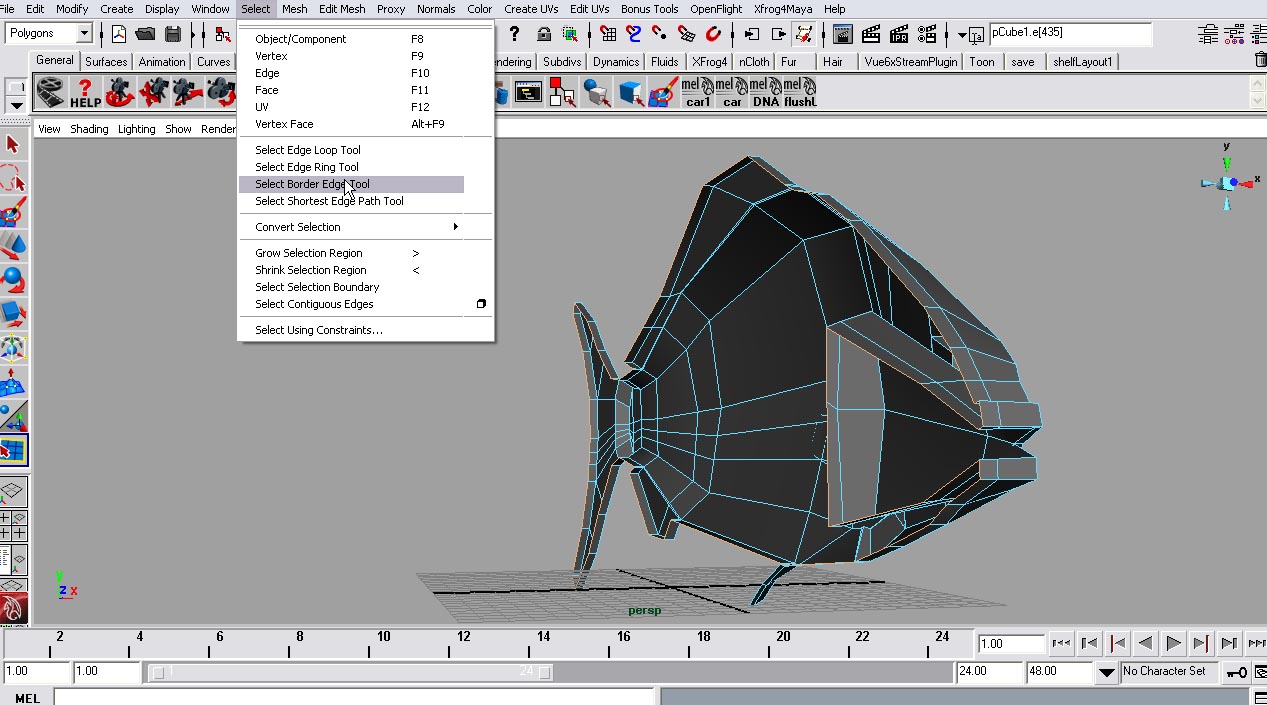Choose the Soft Modification tool
Viewport: 1267px width, 705px height.
coord(13,382)
